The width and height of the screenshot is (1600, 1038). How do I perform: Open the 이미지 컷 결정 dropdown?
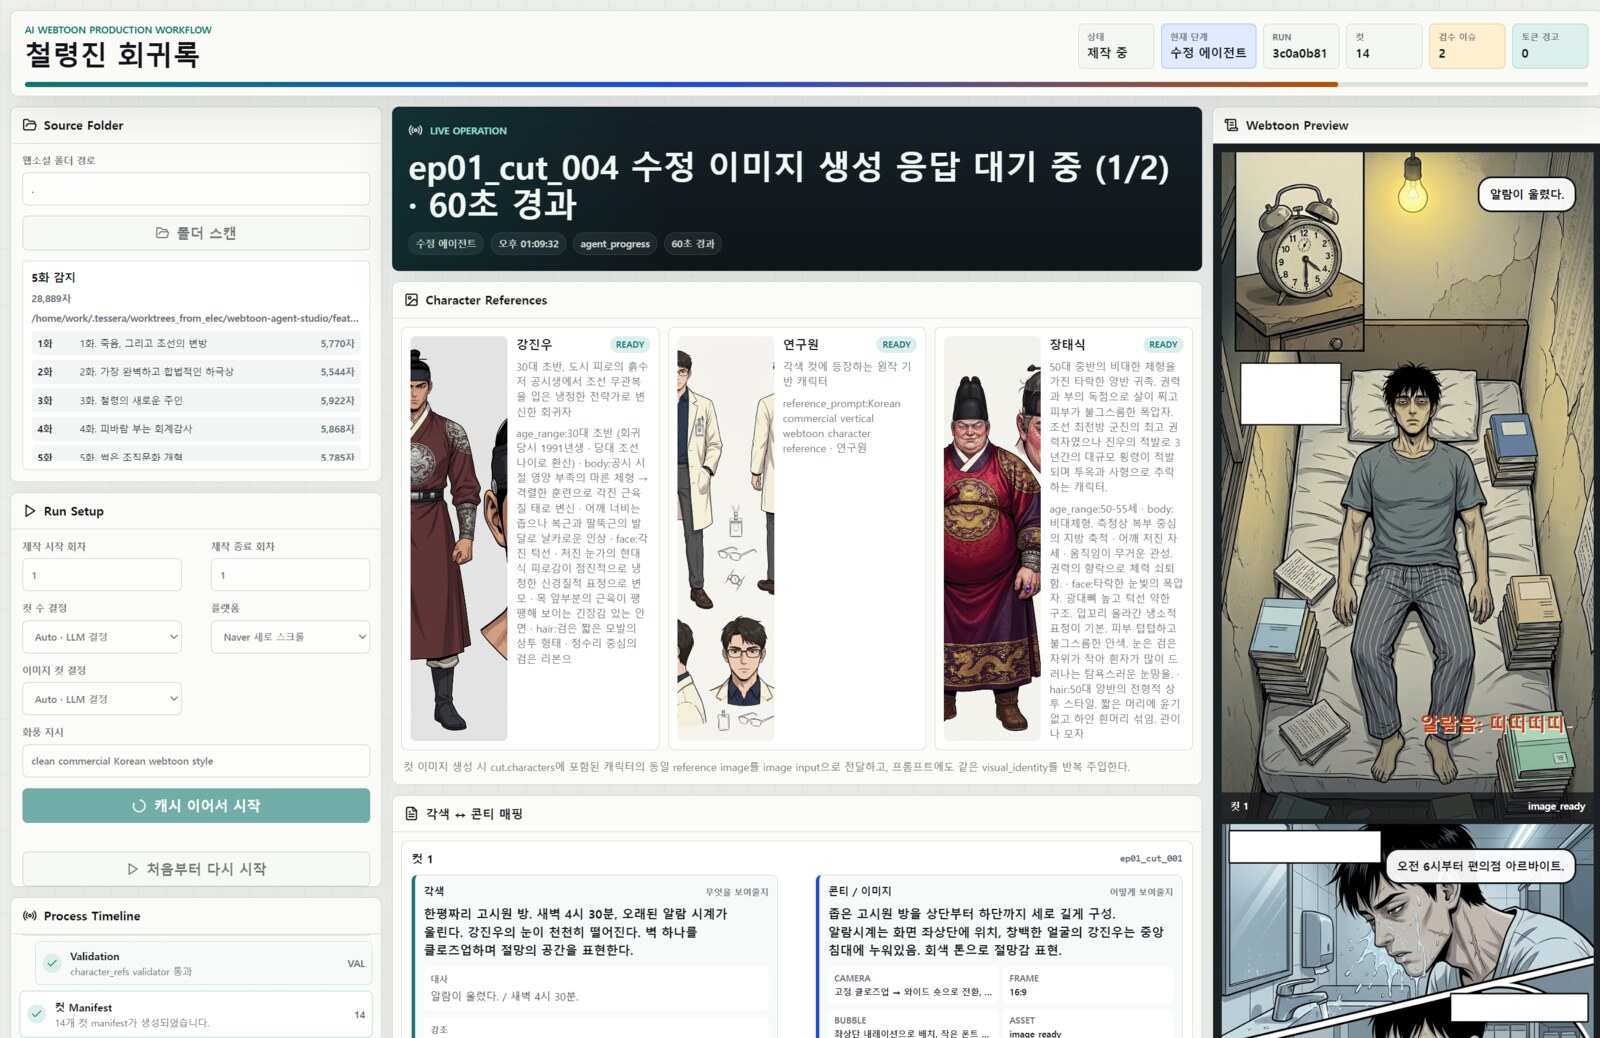coord(102,699)
